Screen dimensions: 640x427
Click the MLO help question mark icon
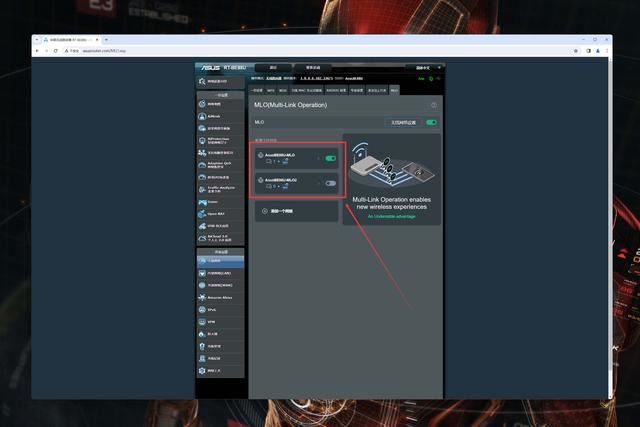433,105
